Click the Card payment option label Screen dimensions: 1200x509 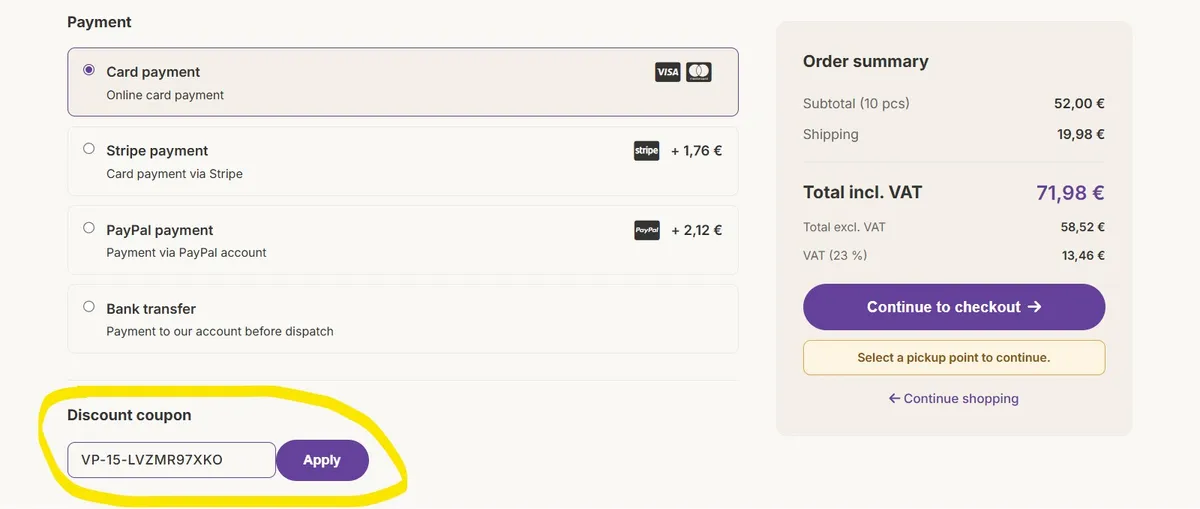pos(153,72)
